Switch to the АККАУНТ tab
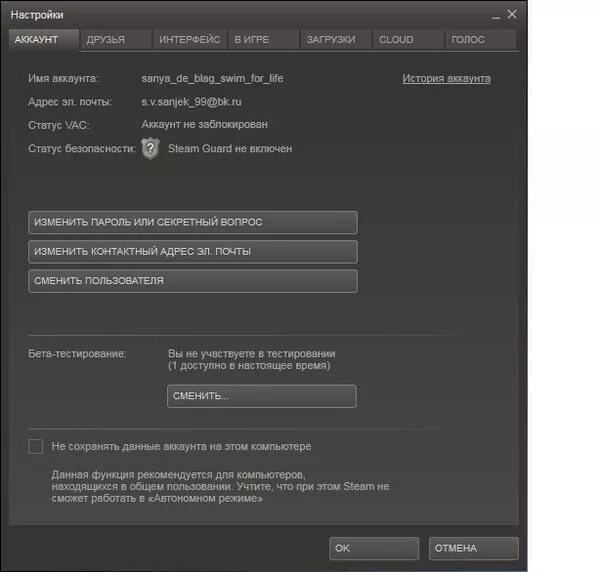This screenshot has width=600, height=572. pyautogui.click(x=44, y=40)
